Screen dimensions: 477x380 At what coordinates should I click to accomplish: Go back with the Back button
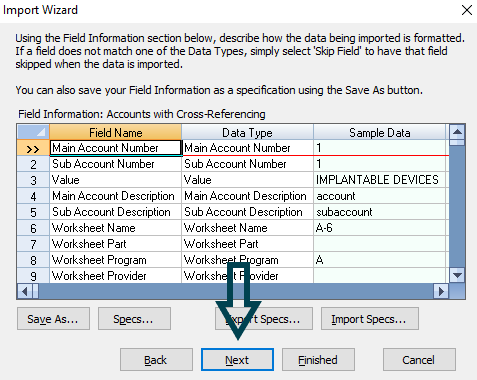click(156, 360)
